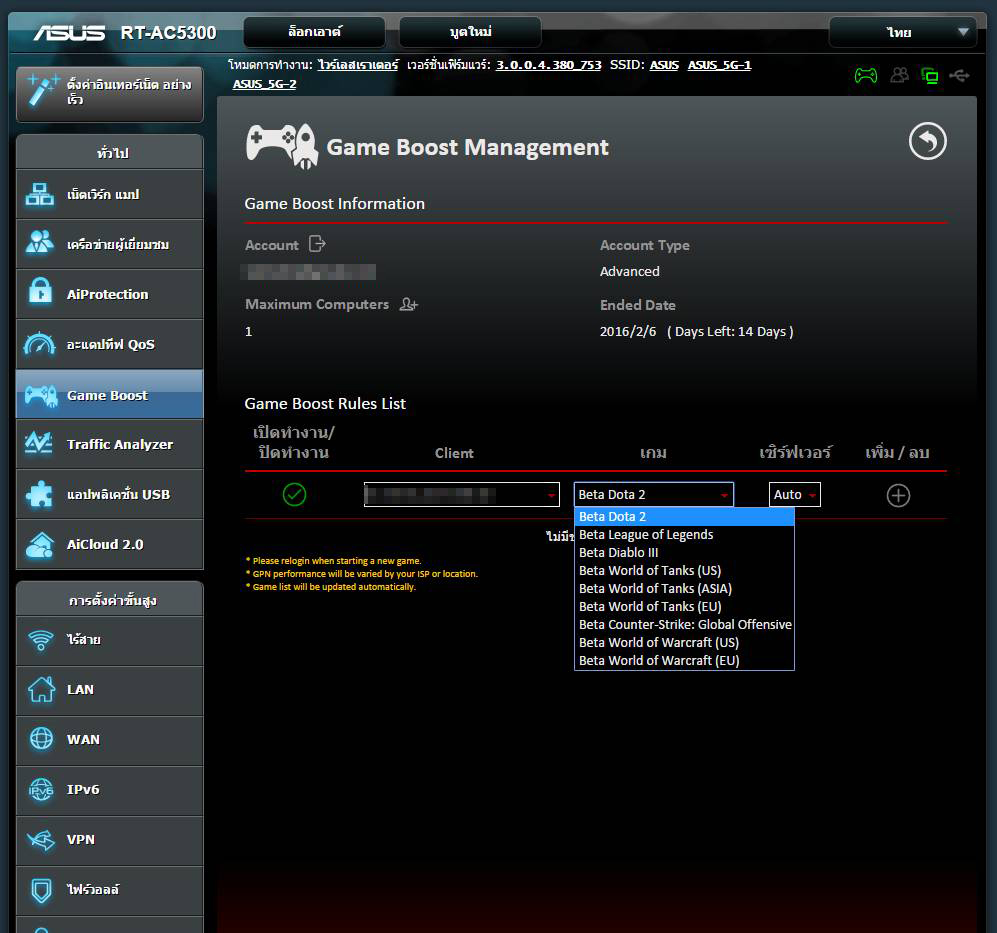Click the ไวร์เลสเราเตอร์ operation mode link
Screen dimensions: 997x933
(x=358, y=65)
